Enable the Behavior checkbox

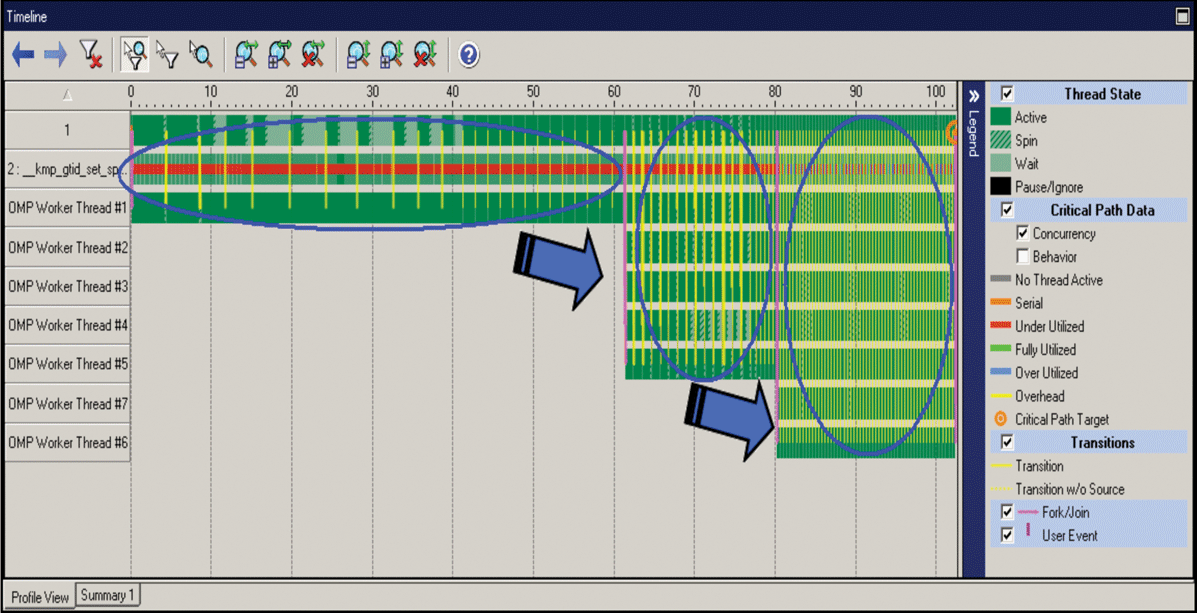click(x=1022, y=257)
